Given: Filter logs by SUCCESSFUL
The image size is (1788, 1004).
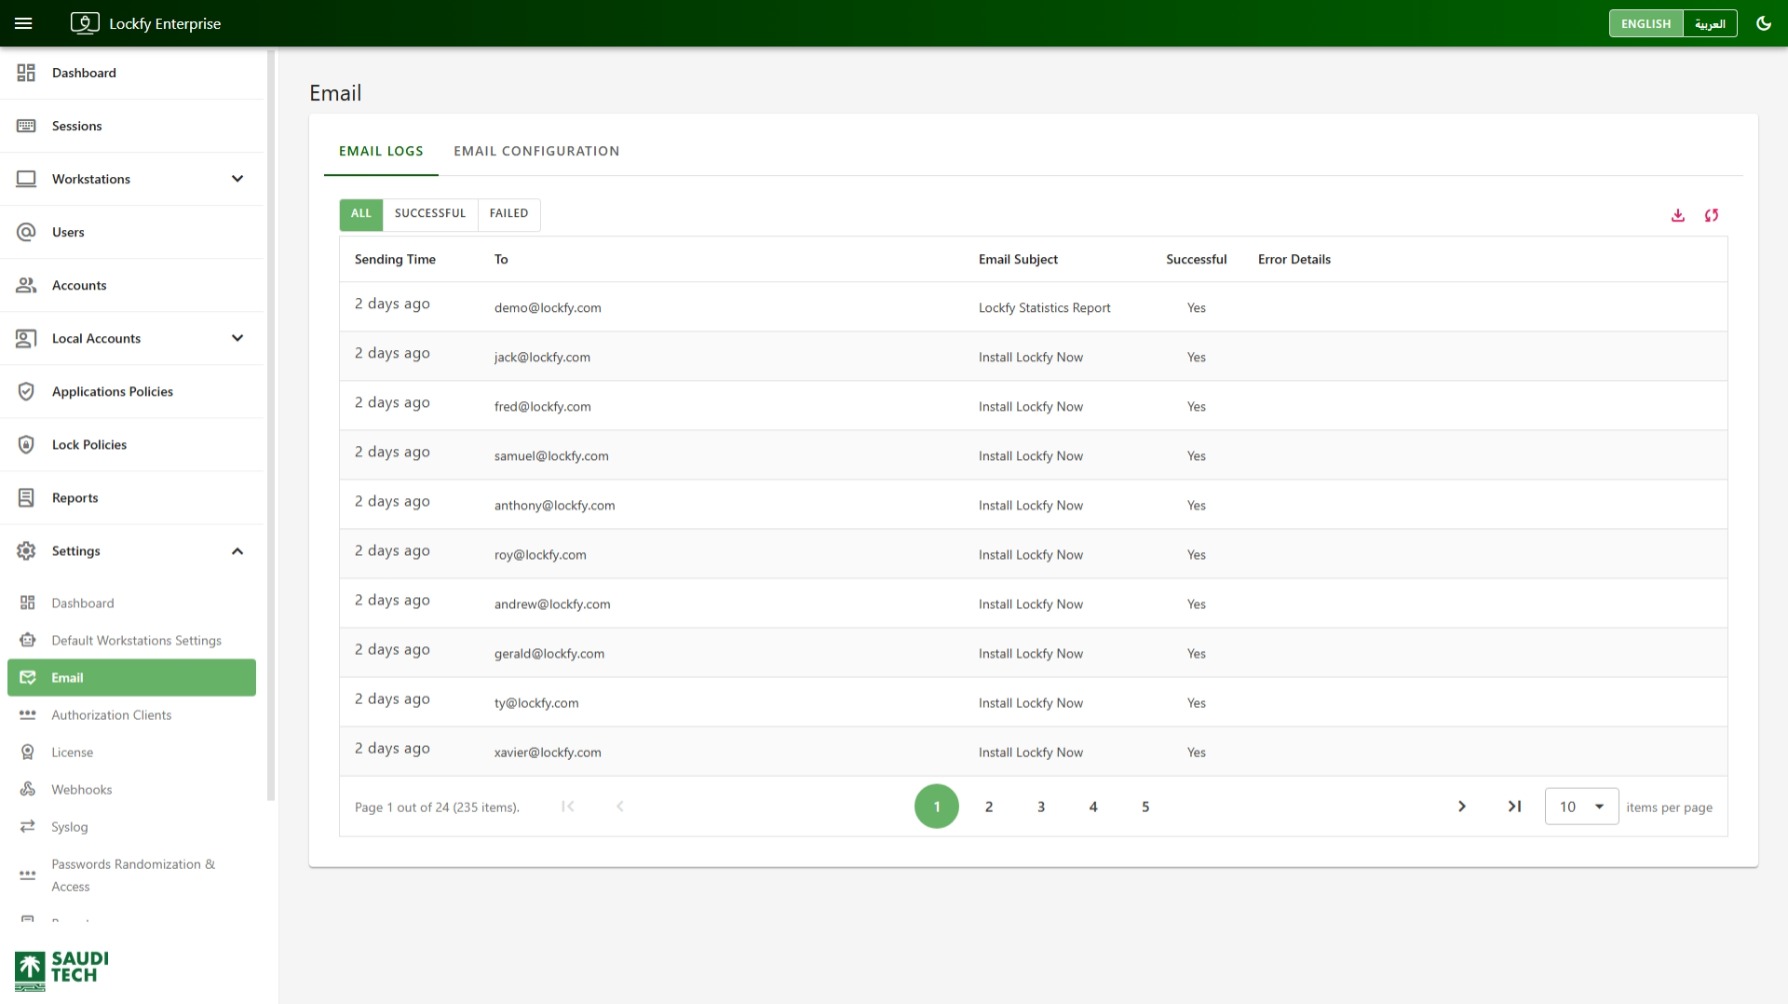Looking at the screenshot, I should (x=430, y=214).
